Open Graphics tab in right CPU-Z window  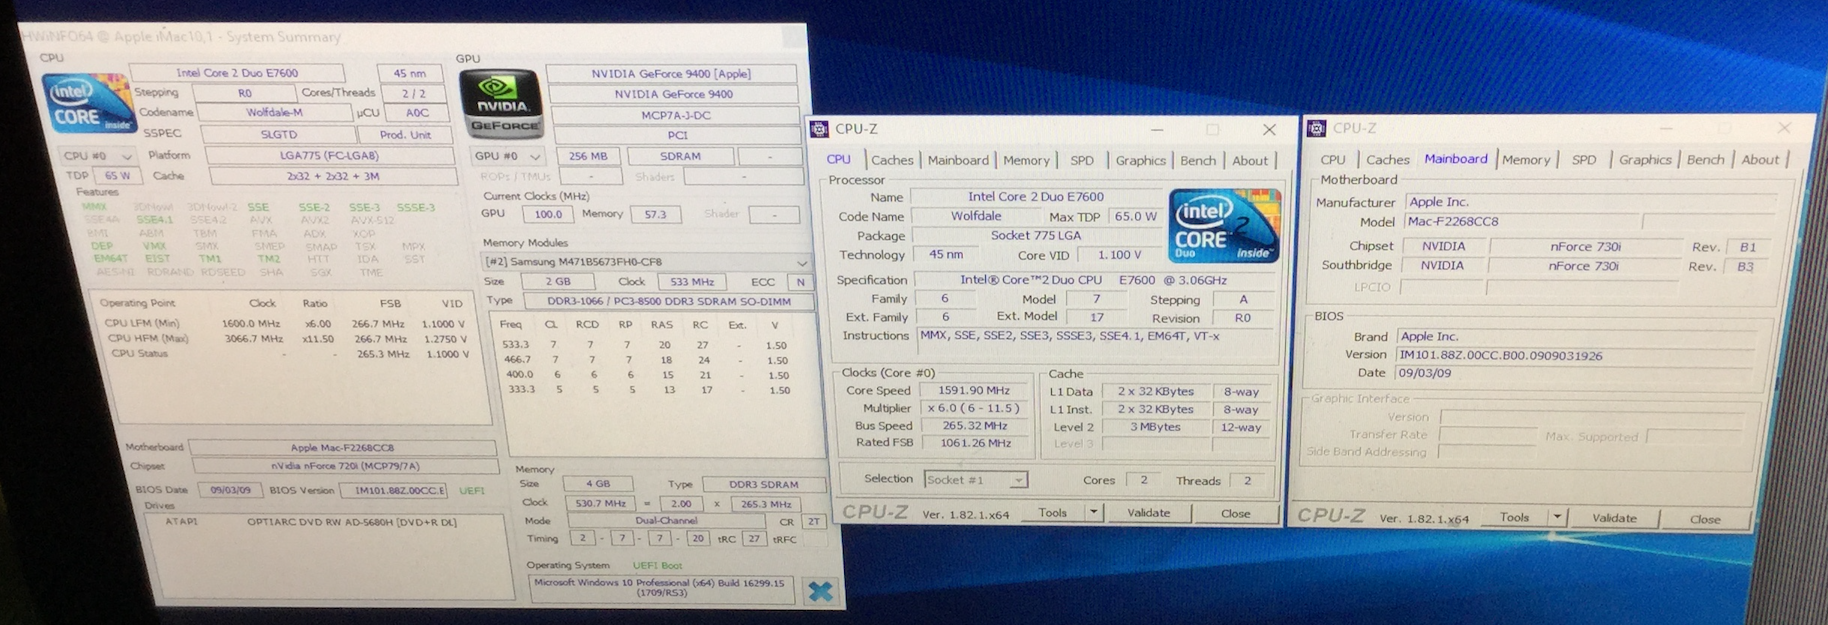point(1644,160)
